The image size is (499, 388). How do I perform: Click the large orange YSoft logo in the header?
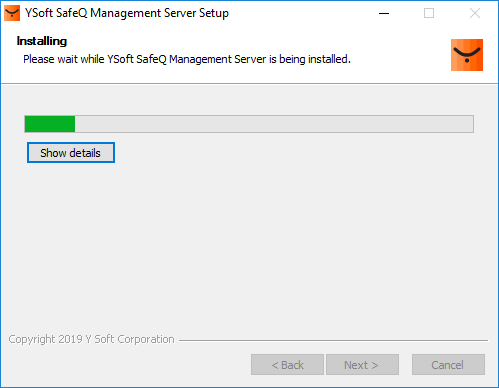point(467,55)
